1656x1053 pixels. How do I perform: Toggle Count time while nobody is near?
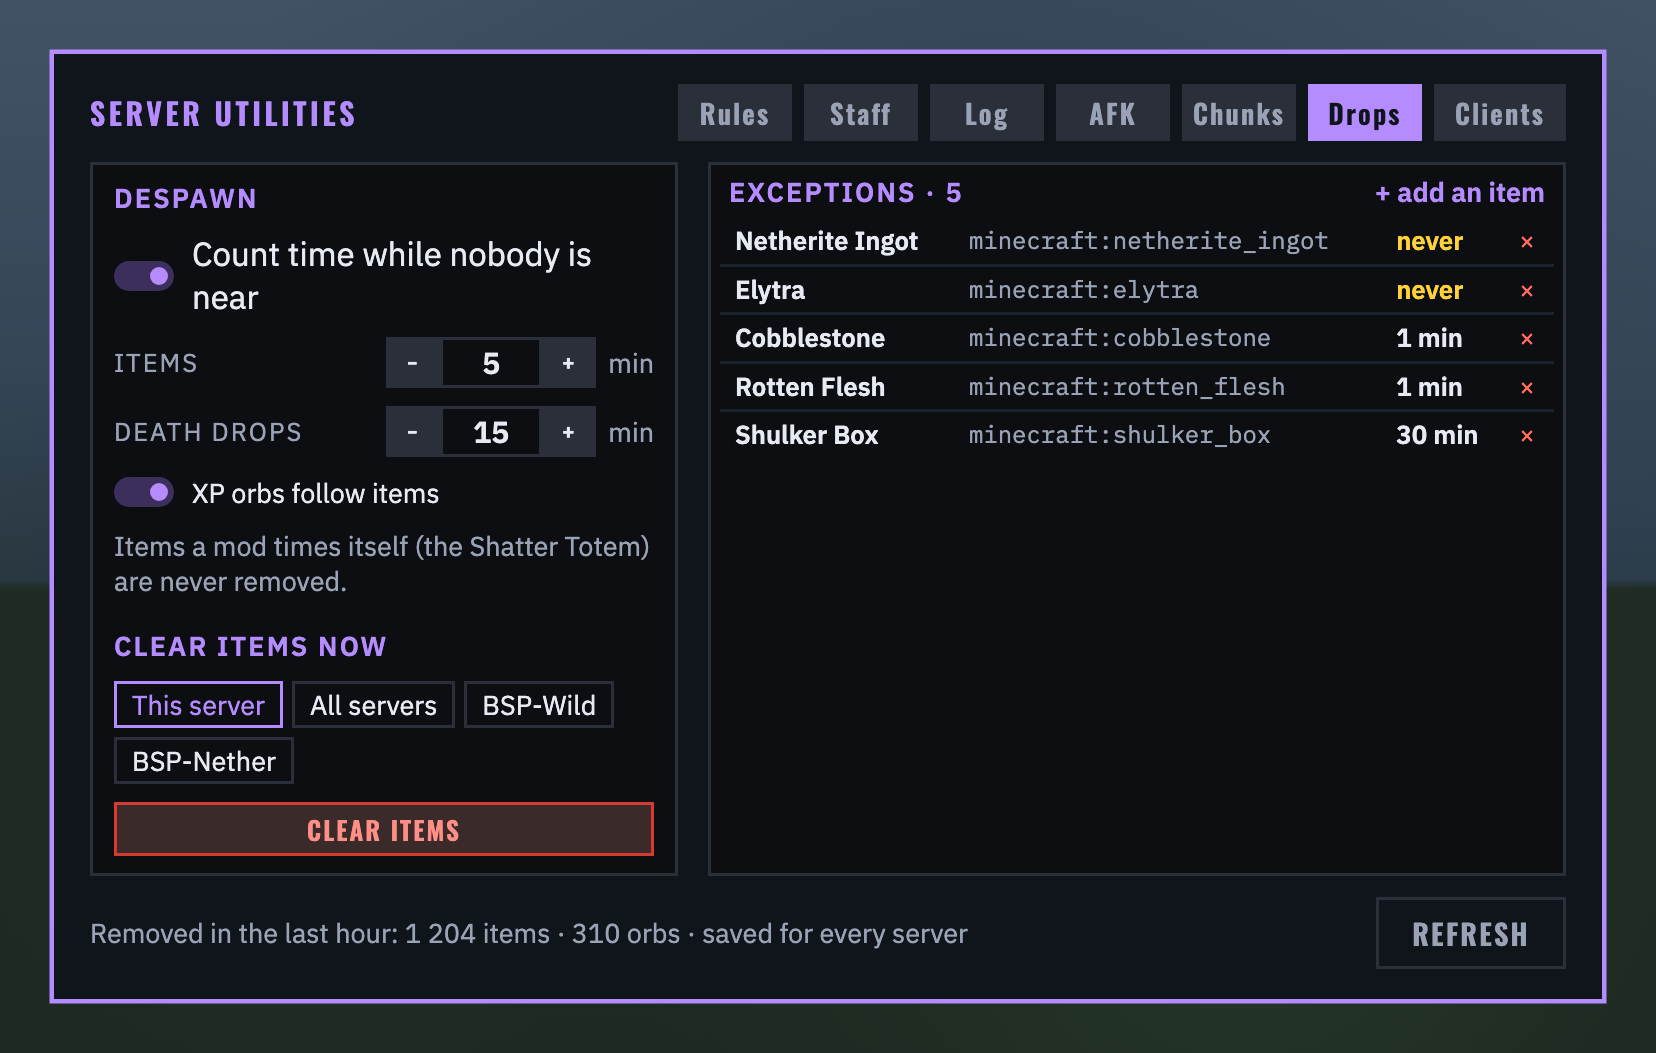coord(144,276)
